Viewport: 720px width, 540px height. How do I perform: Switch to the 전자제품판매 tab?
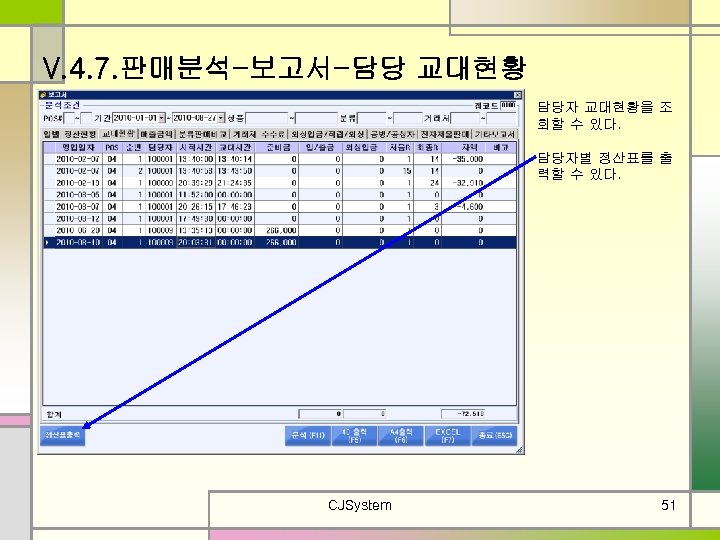tap(445, 134)
